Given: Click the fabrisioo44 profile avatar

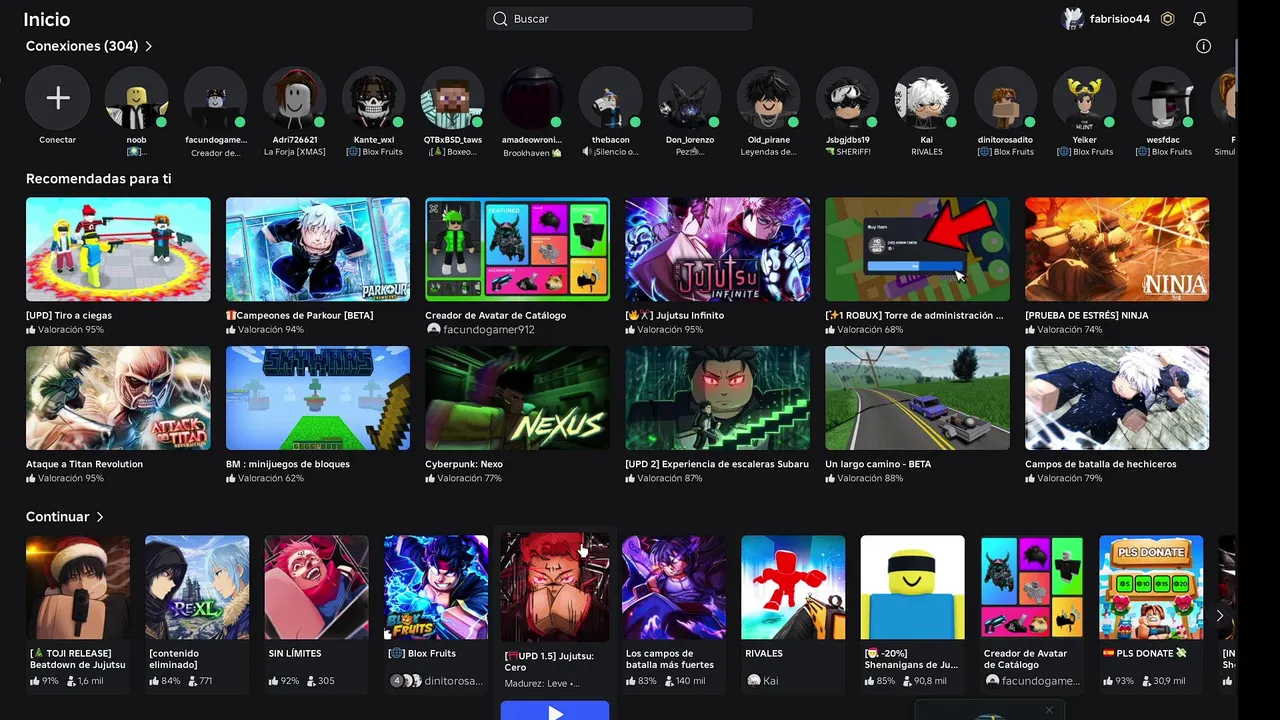Looking at the screenshot, I should (x=1073, y=19).
